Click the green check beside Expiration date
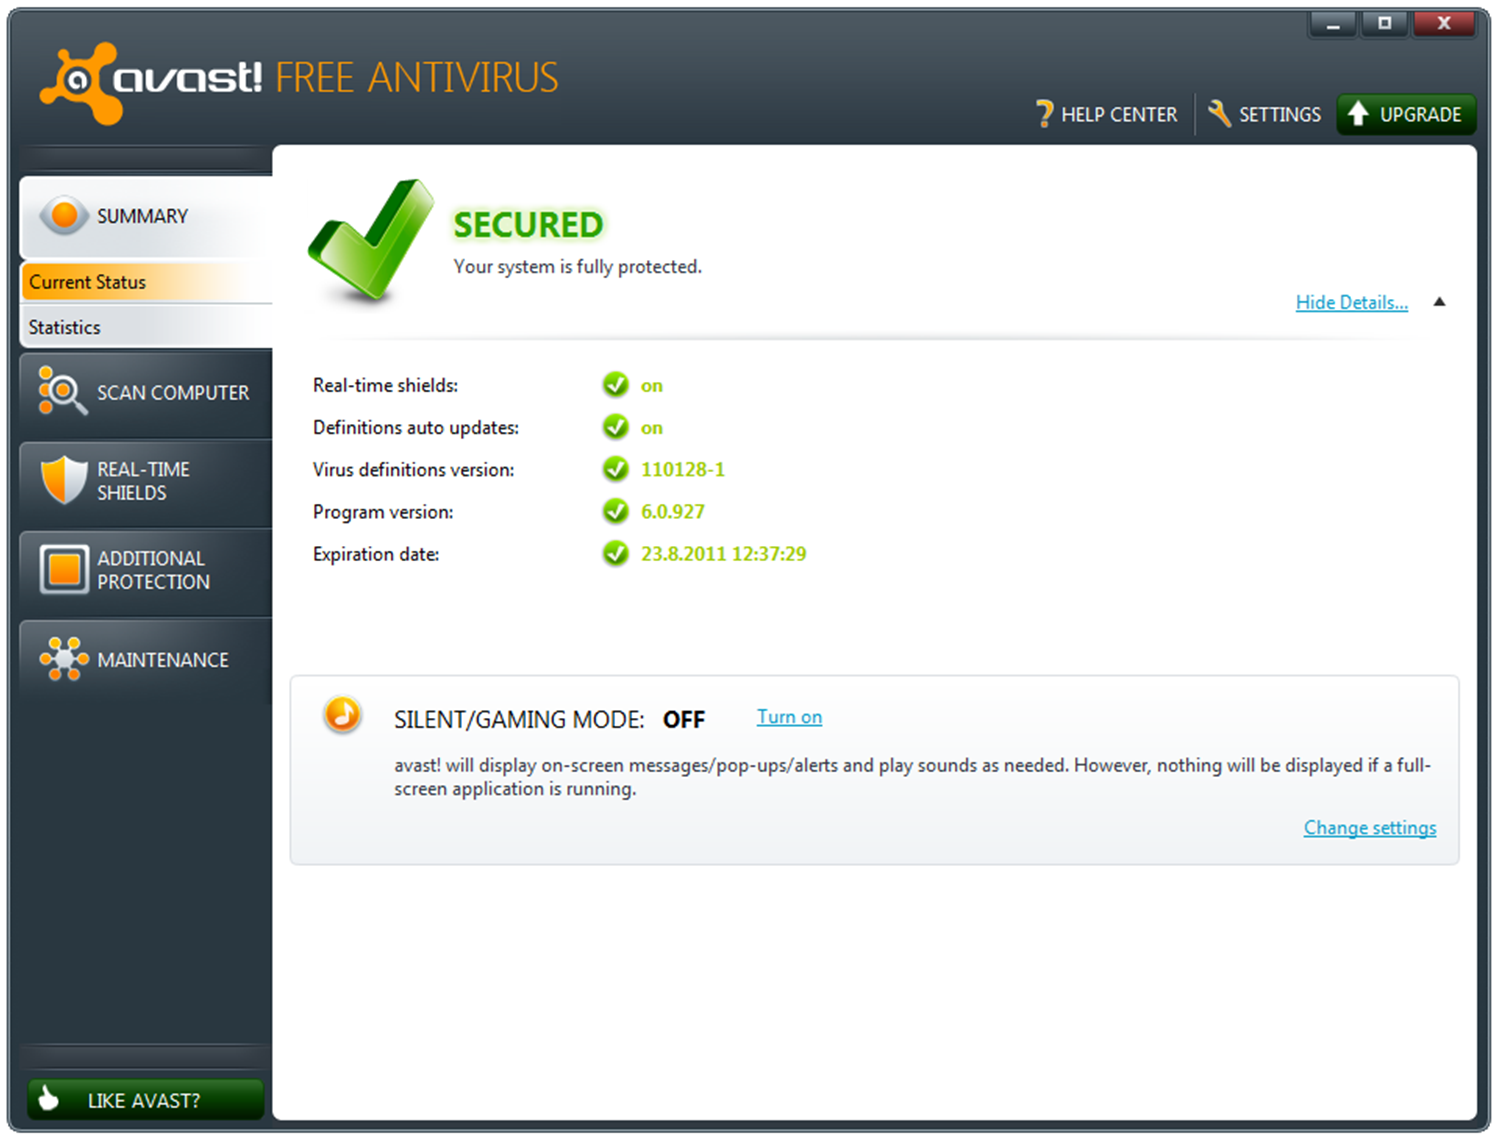This screenshot has height=1140, width=1500. pos(615,553)
